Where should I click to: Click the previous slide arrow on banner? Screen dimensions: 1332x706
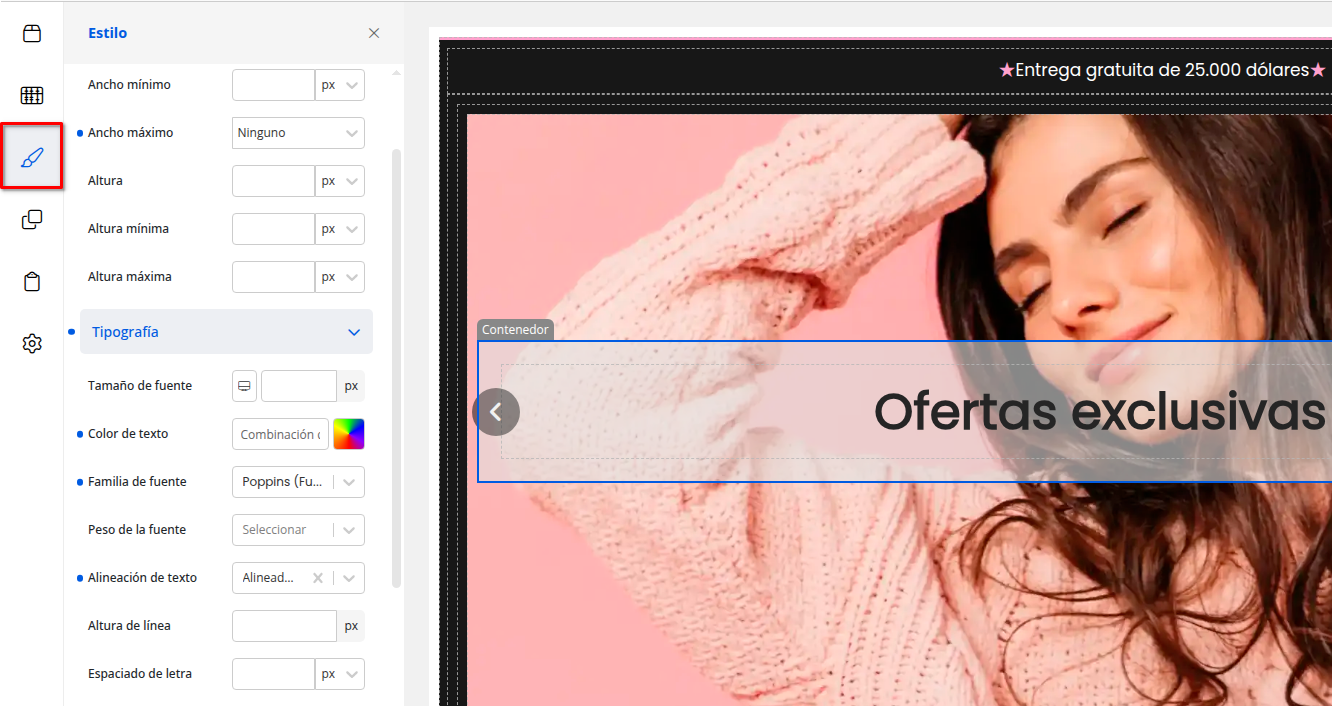click(496, 412)
